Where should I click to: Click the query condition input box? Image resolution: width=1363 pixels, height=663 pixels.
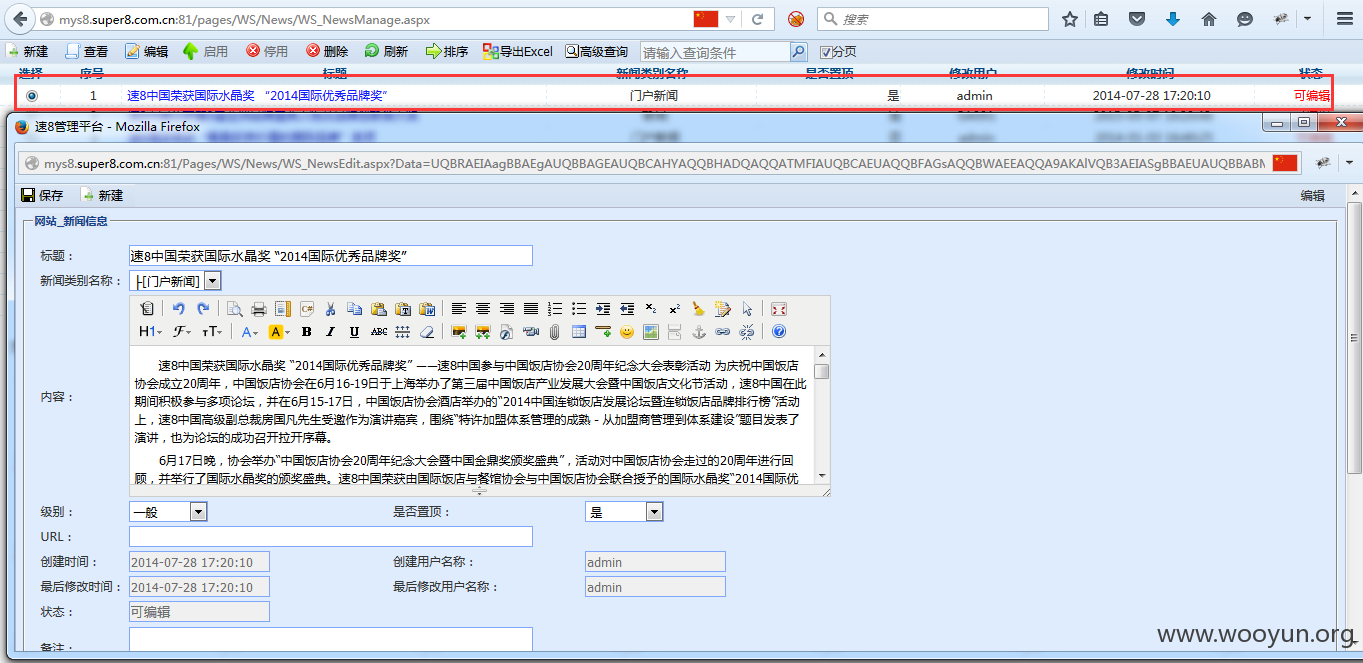[714, 52]
